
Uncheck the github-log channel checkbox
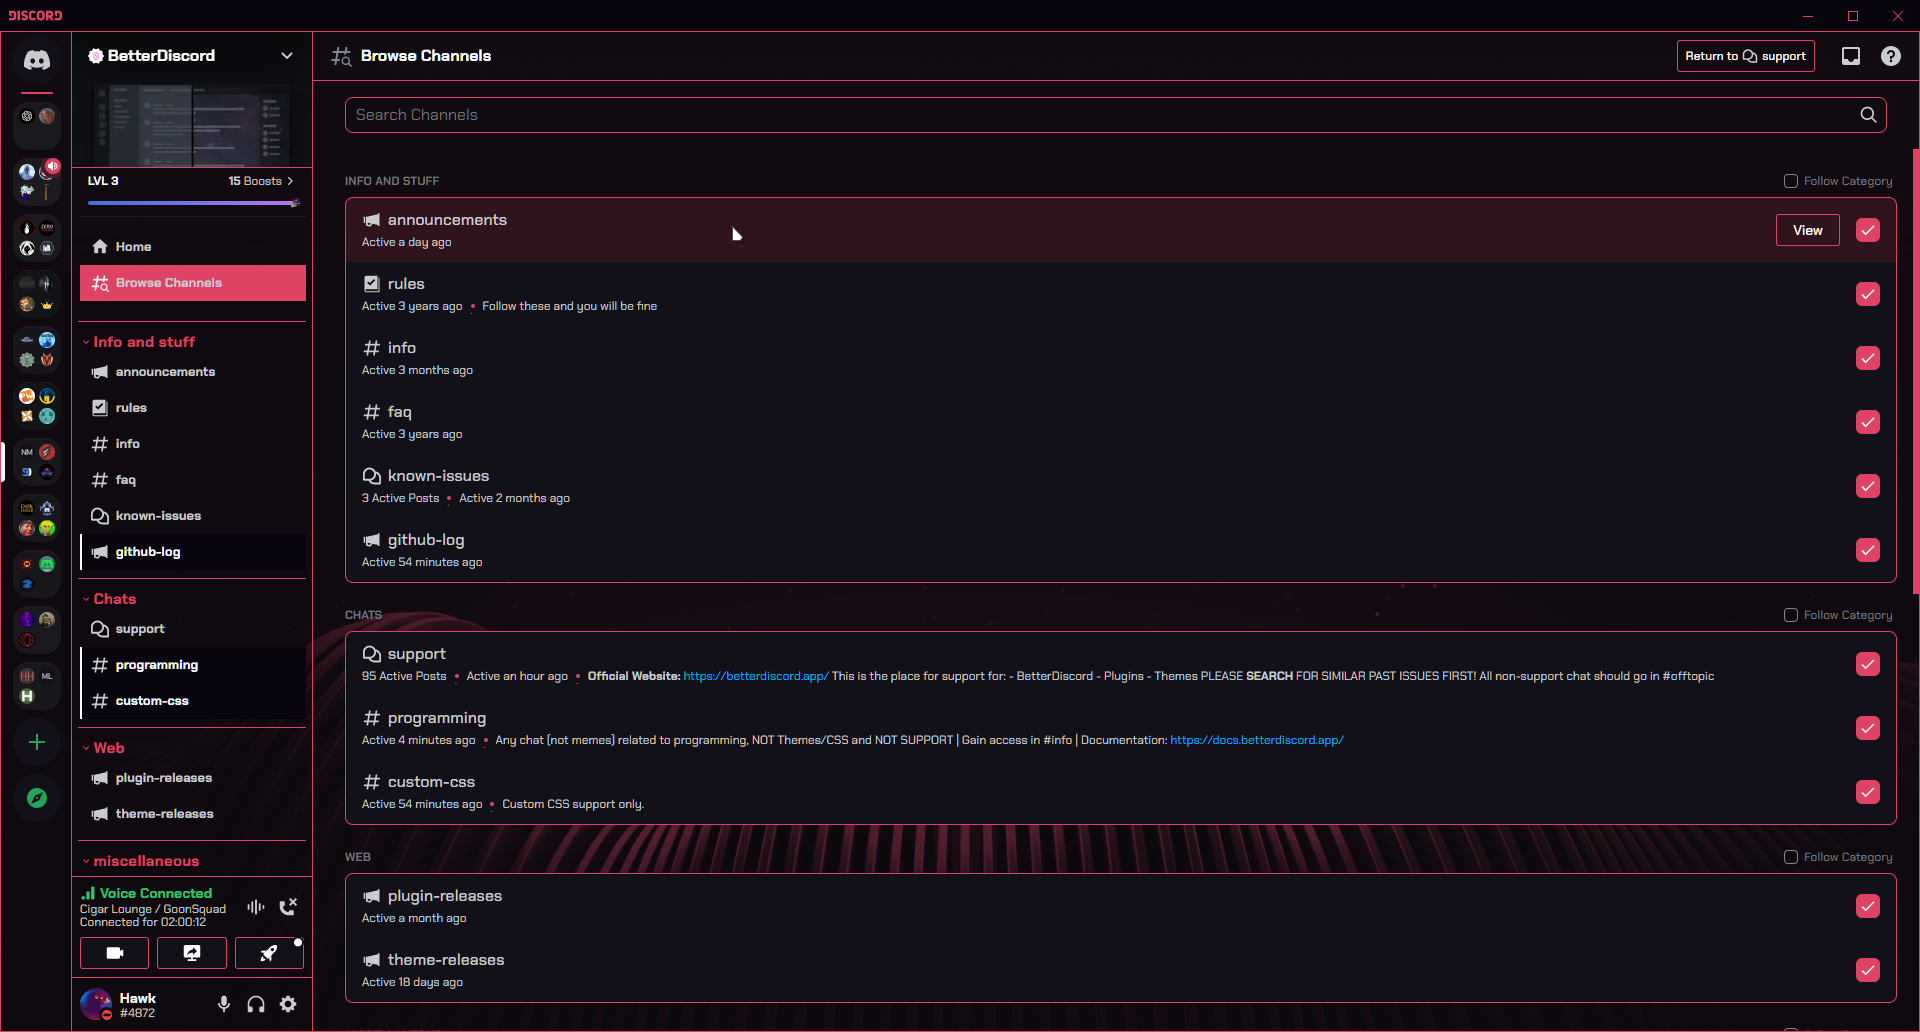point(1868,550)
